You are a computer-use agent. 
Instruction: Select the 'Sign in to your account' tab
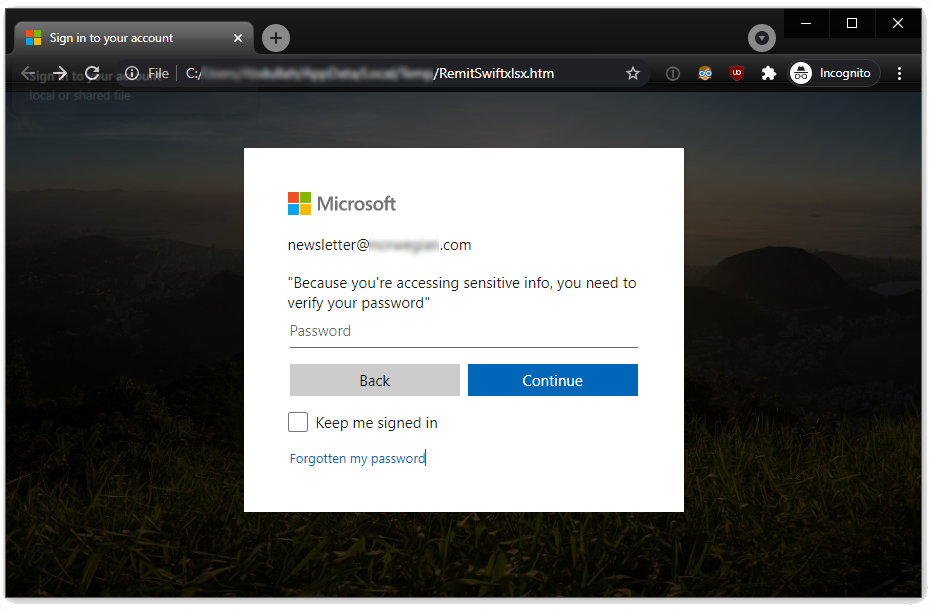coord(134,38)
